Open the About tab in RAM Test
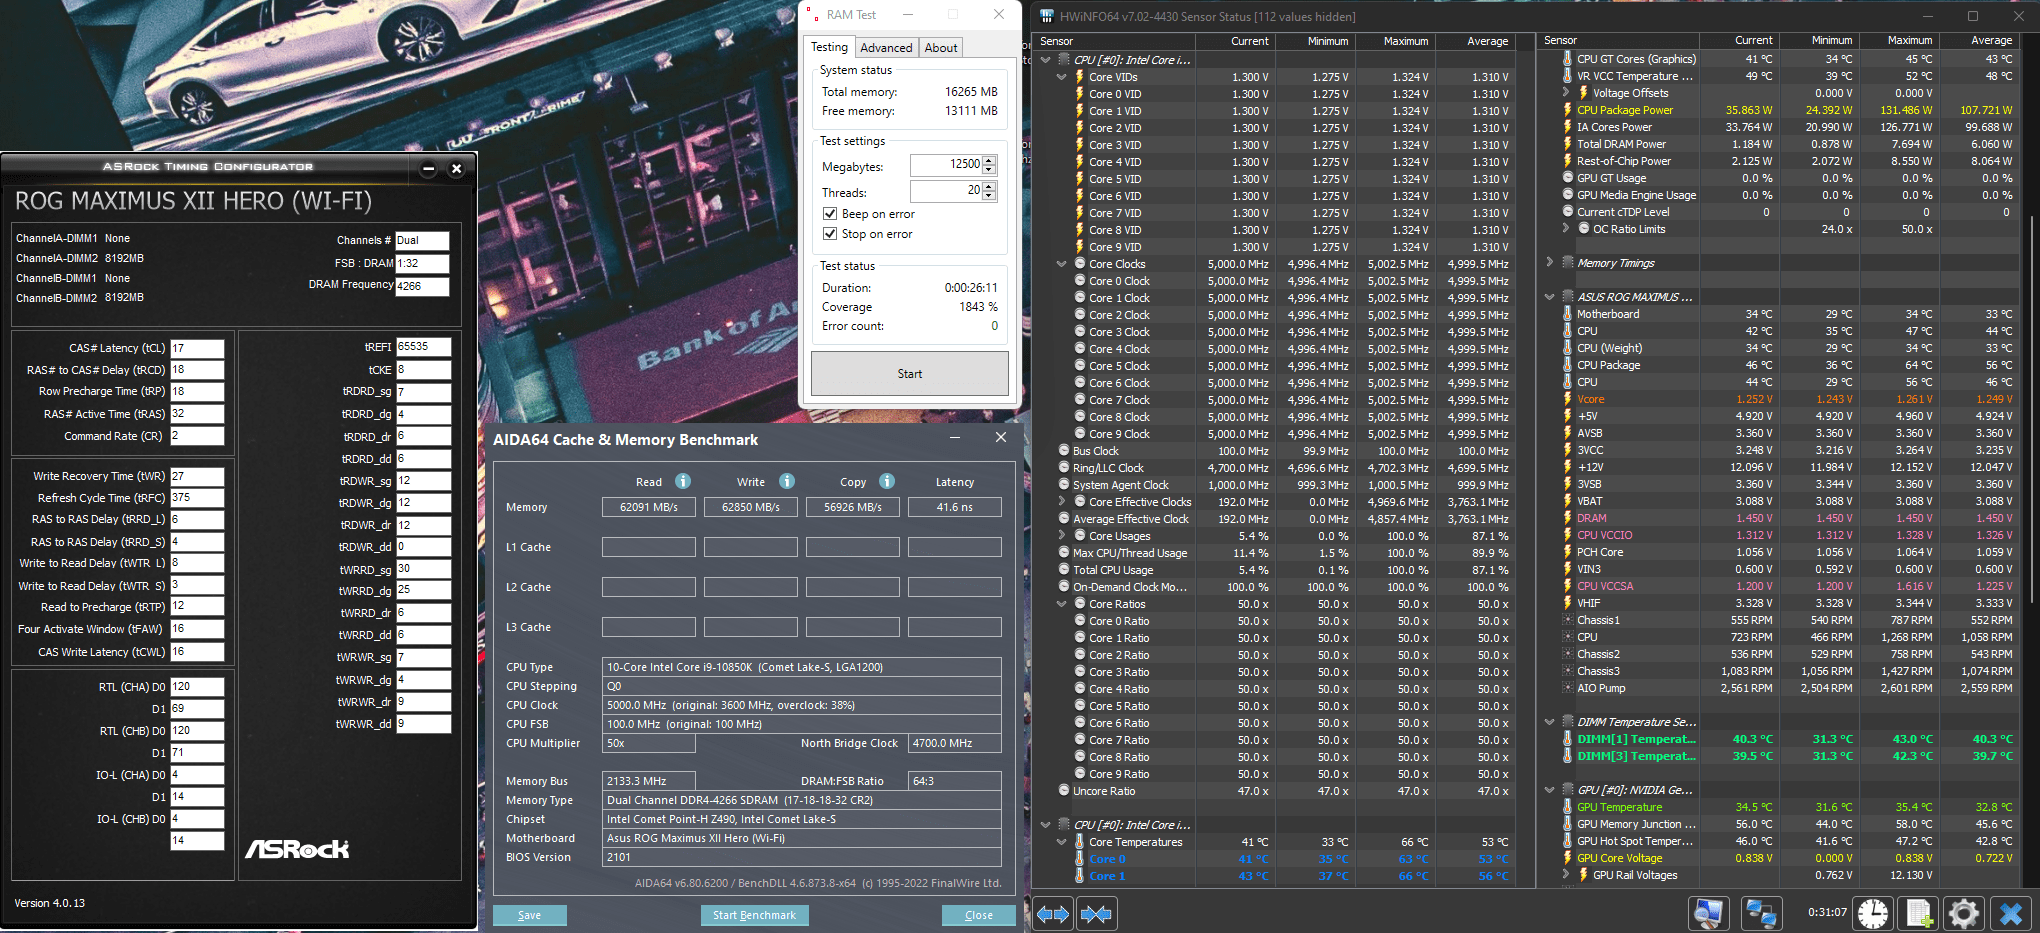Image resolution: width=2040 pixels, height=933 pixels. click(x=940, y=48)
